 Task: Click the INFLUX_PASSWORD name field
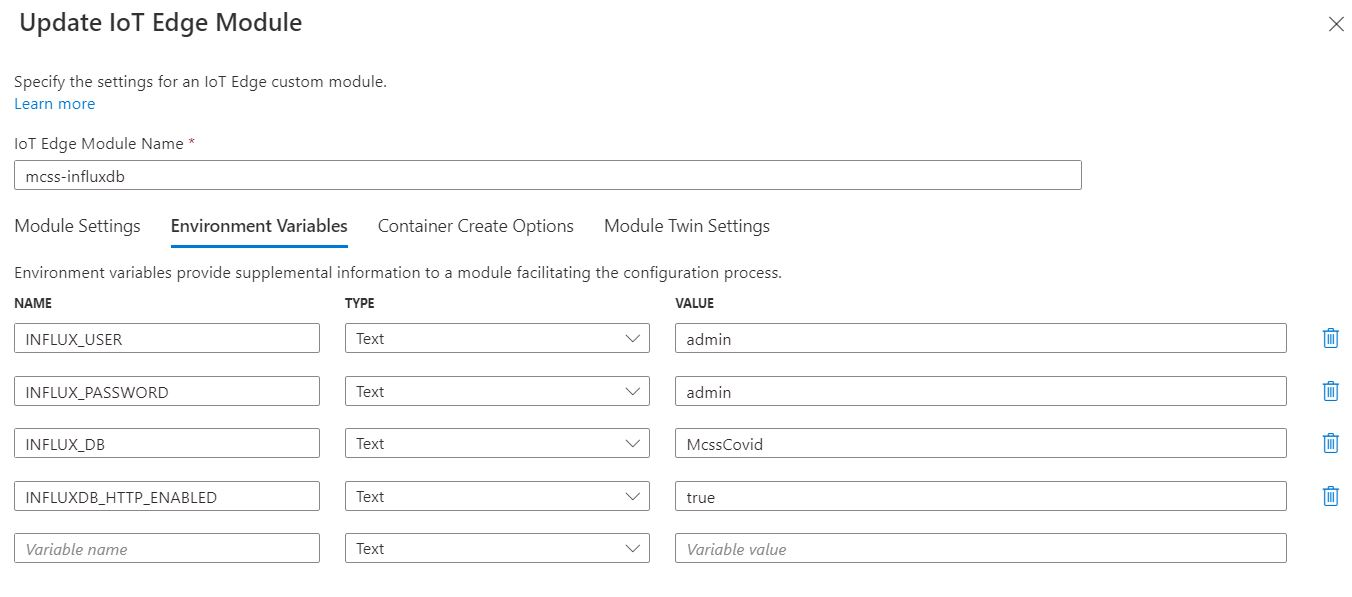tap(167, 391)
